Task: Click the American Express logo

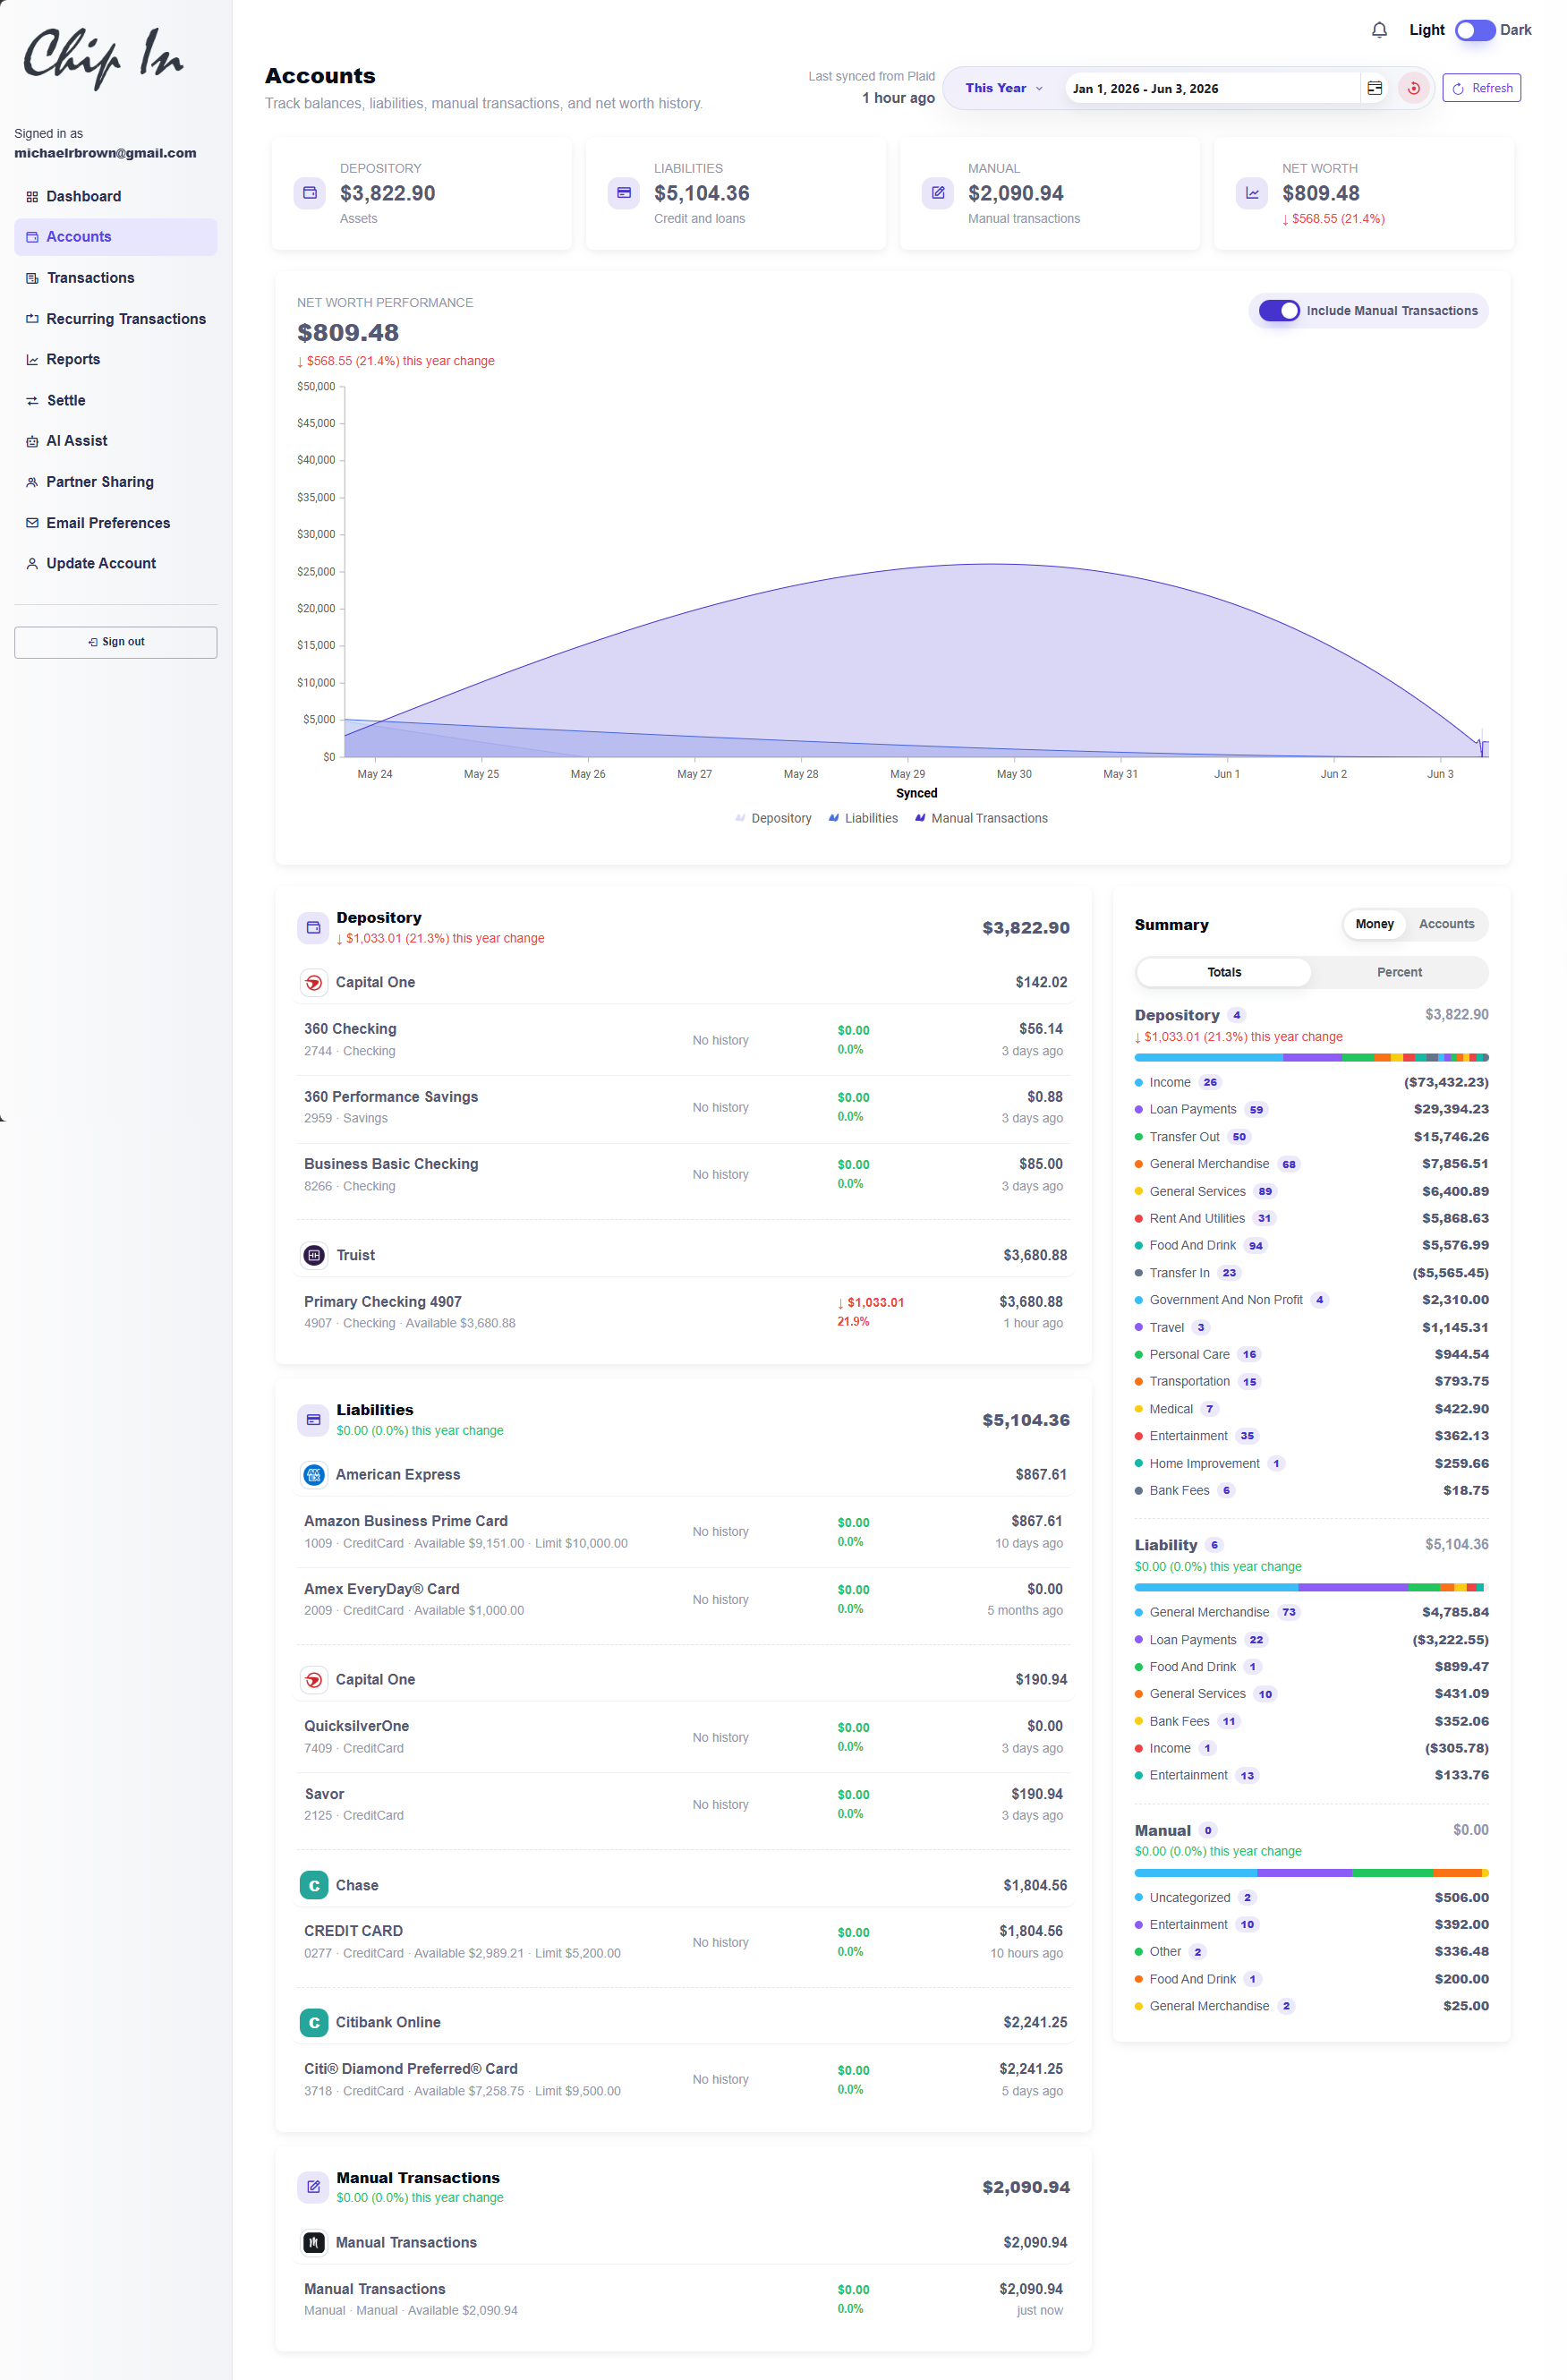Action: [313, 1475]
